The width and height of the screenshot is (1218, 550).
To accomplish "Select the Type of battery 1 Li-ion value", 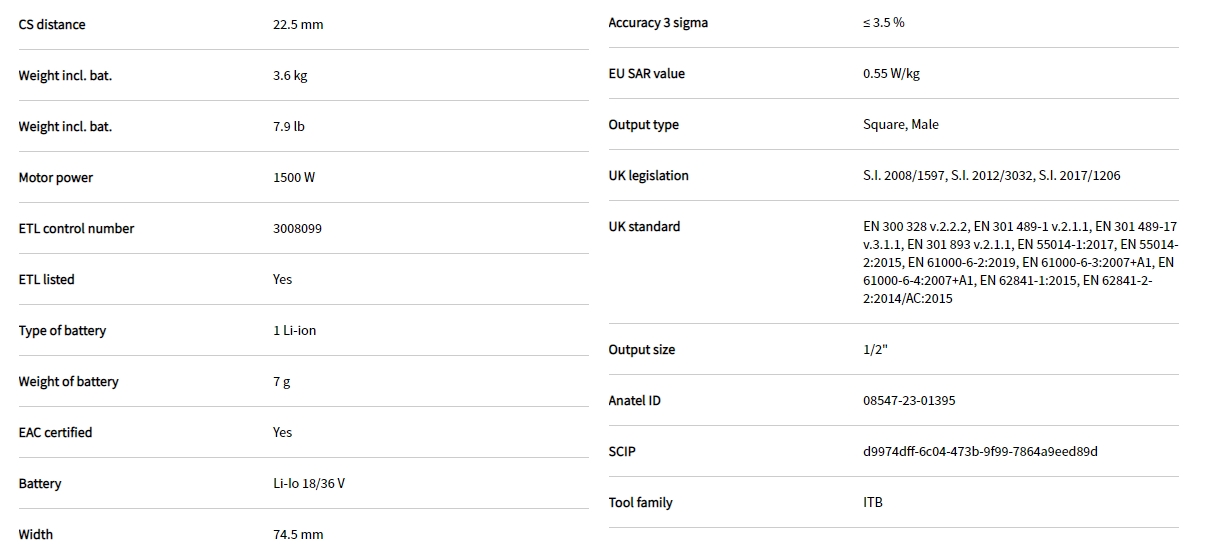I will pos(294,330).
